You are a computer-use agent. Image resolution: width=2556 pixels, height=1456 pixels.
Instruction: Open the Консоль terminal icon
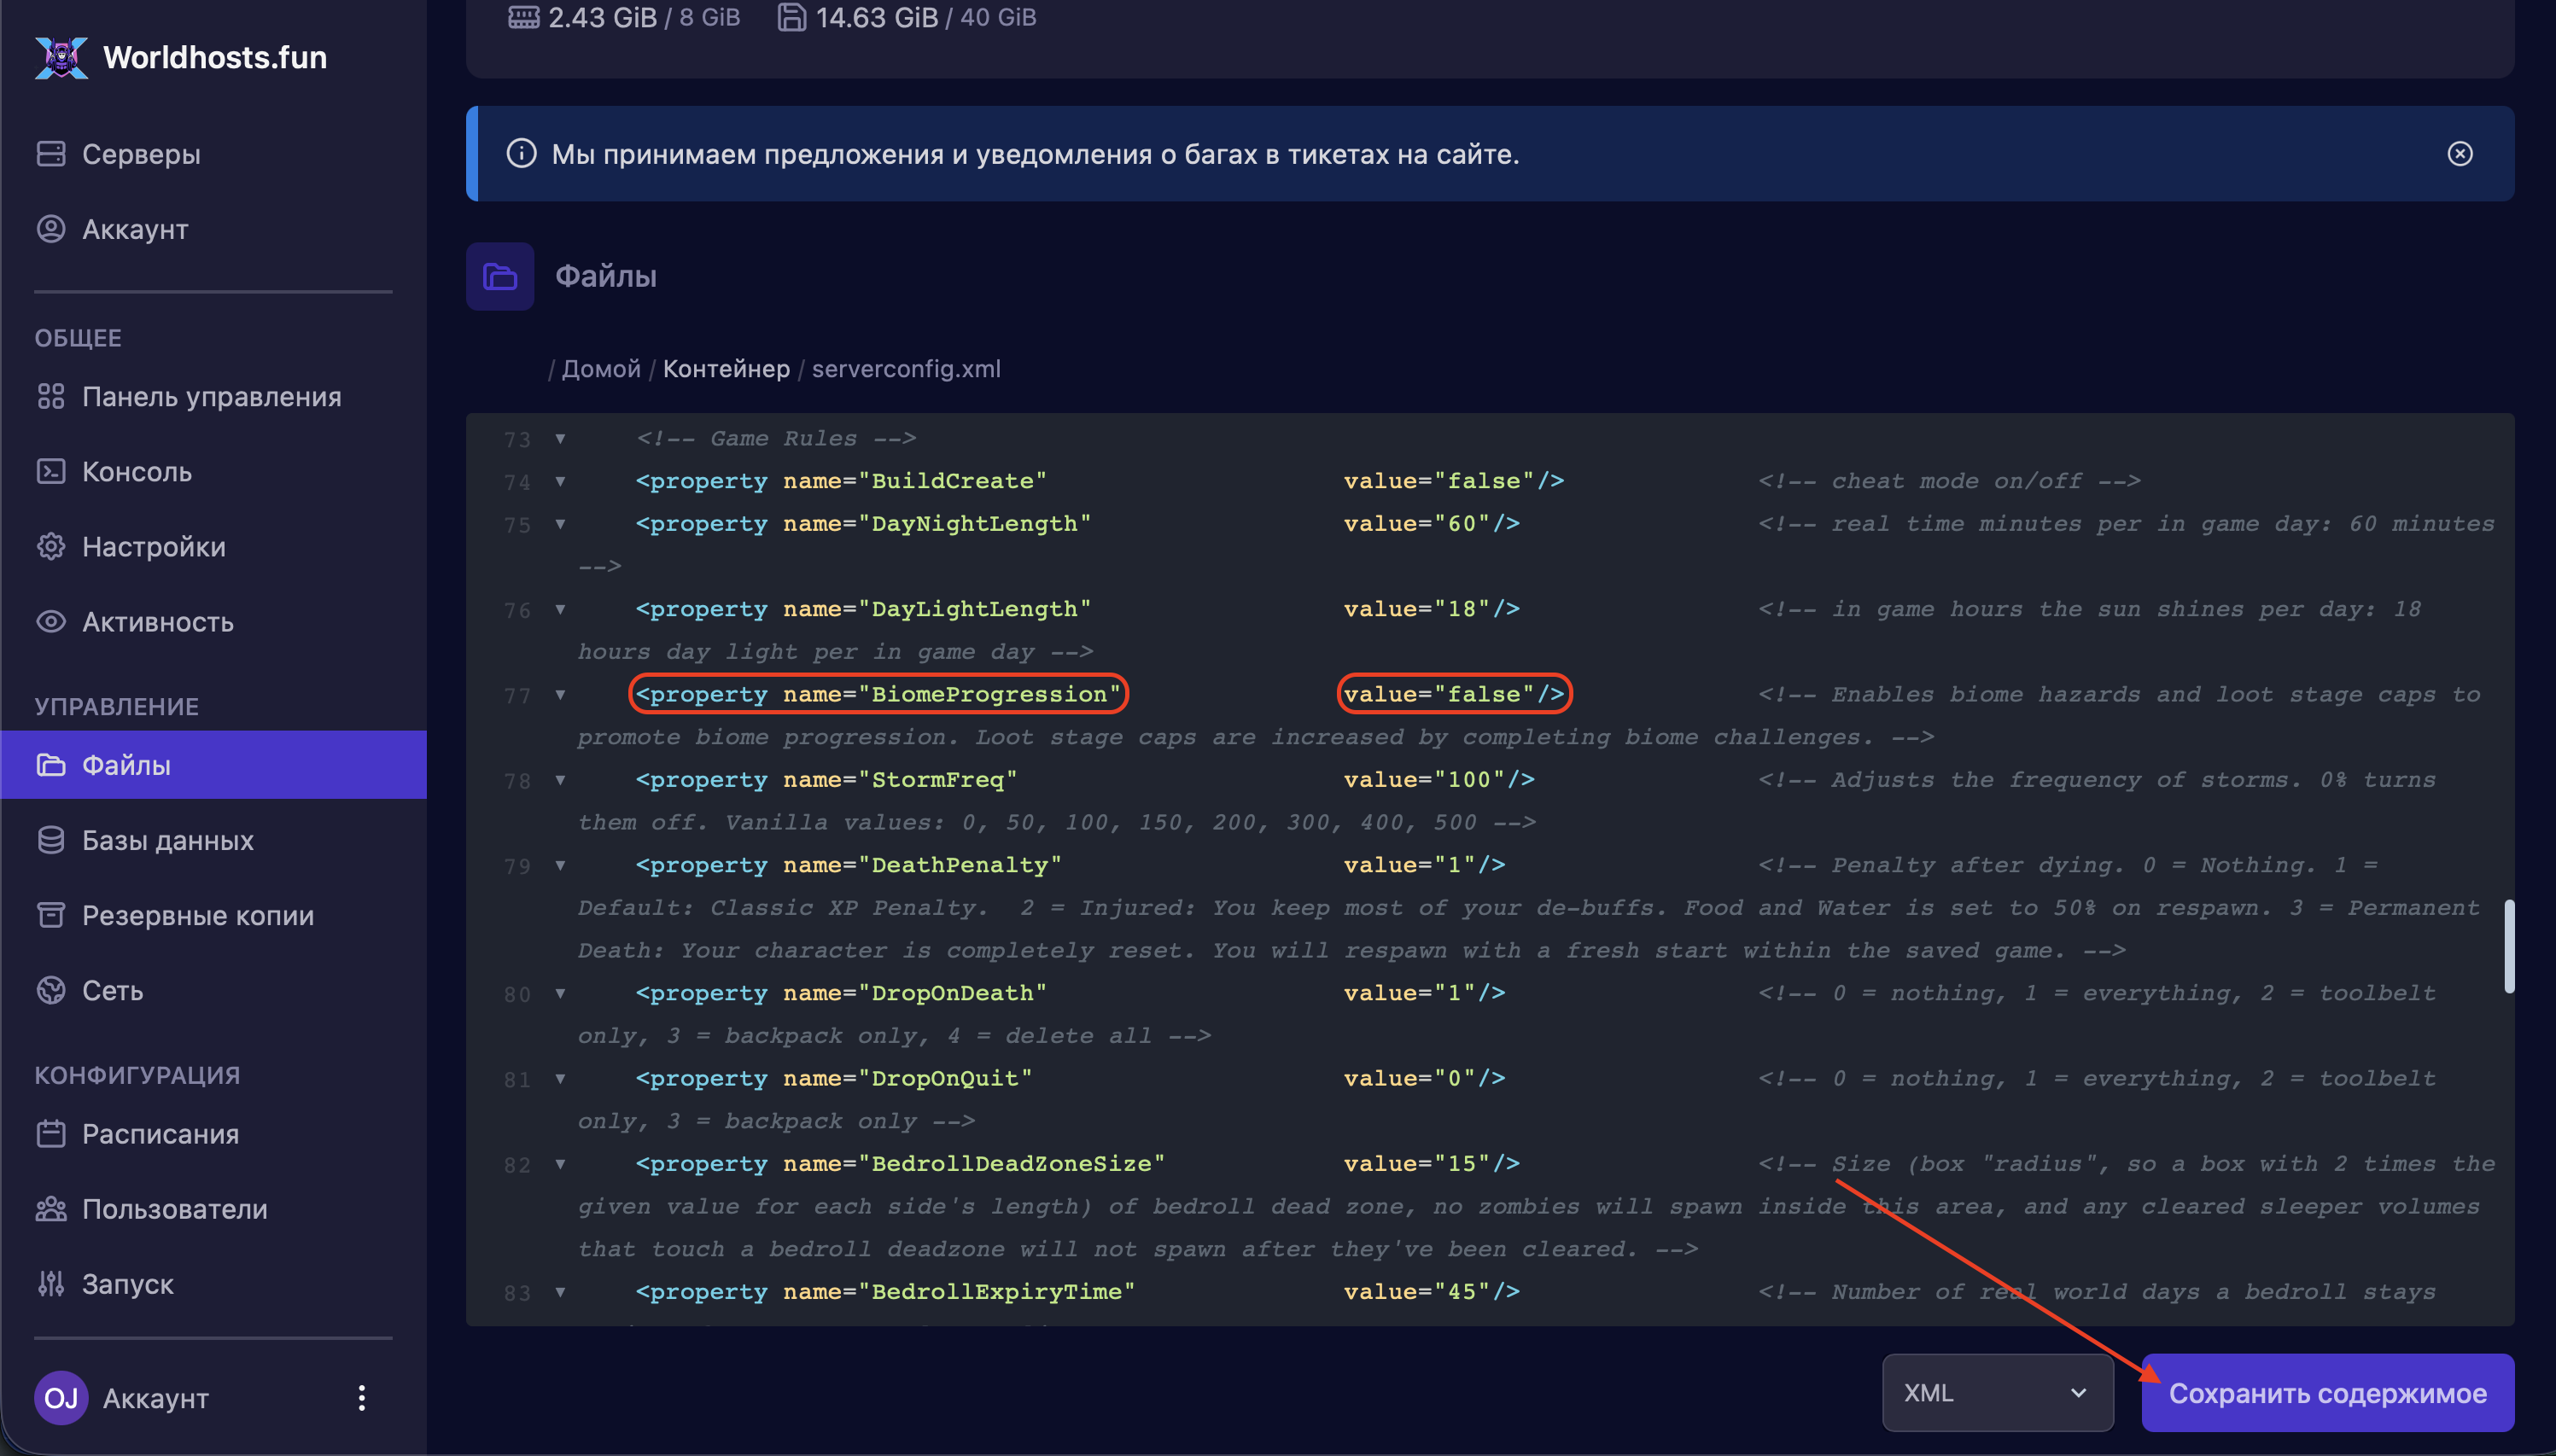(x=51, y=472)
